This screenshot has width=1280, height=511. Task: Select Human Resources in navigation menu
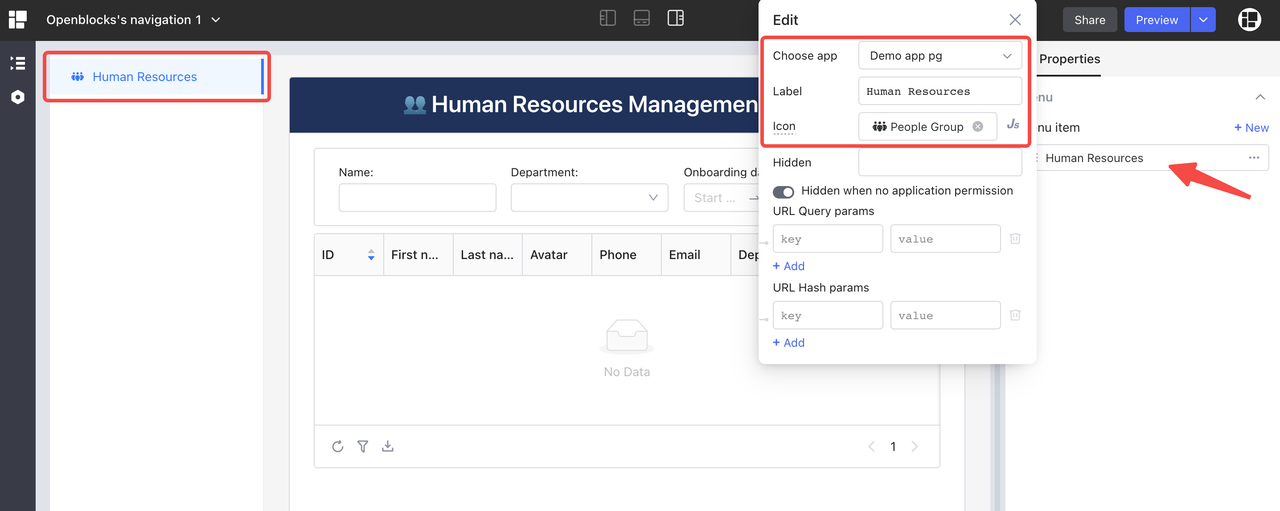[145, 77]
